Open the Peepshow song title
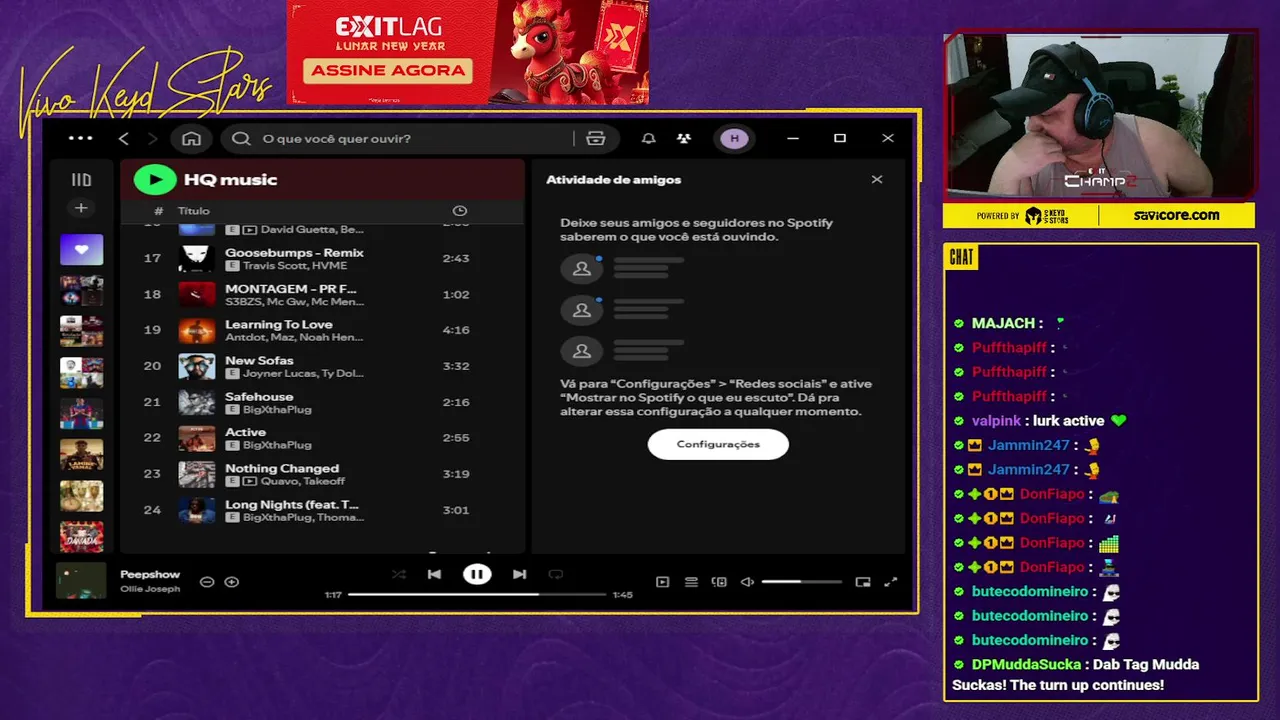 (x=150, y=575)
